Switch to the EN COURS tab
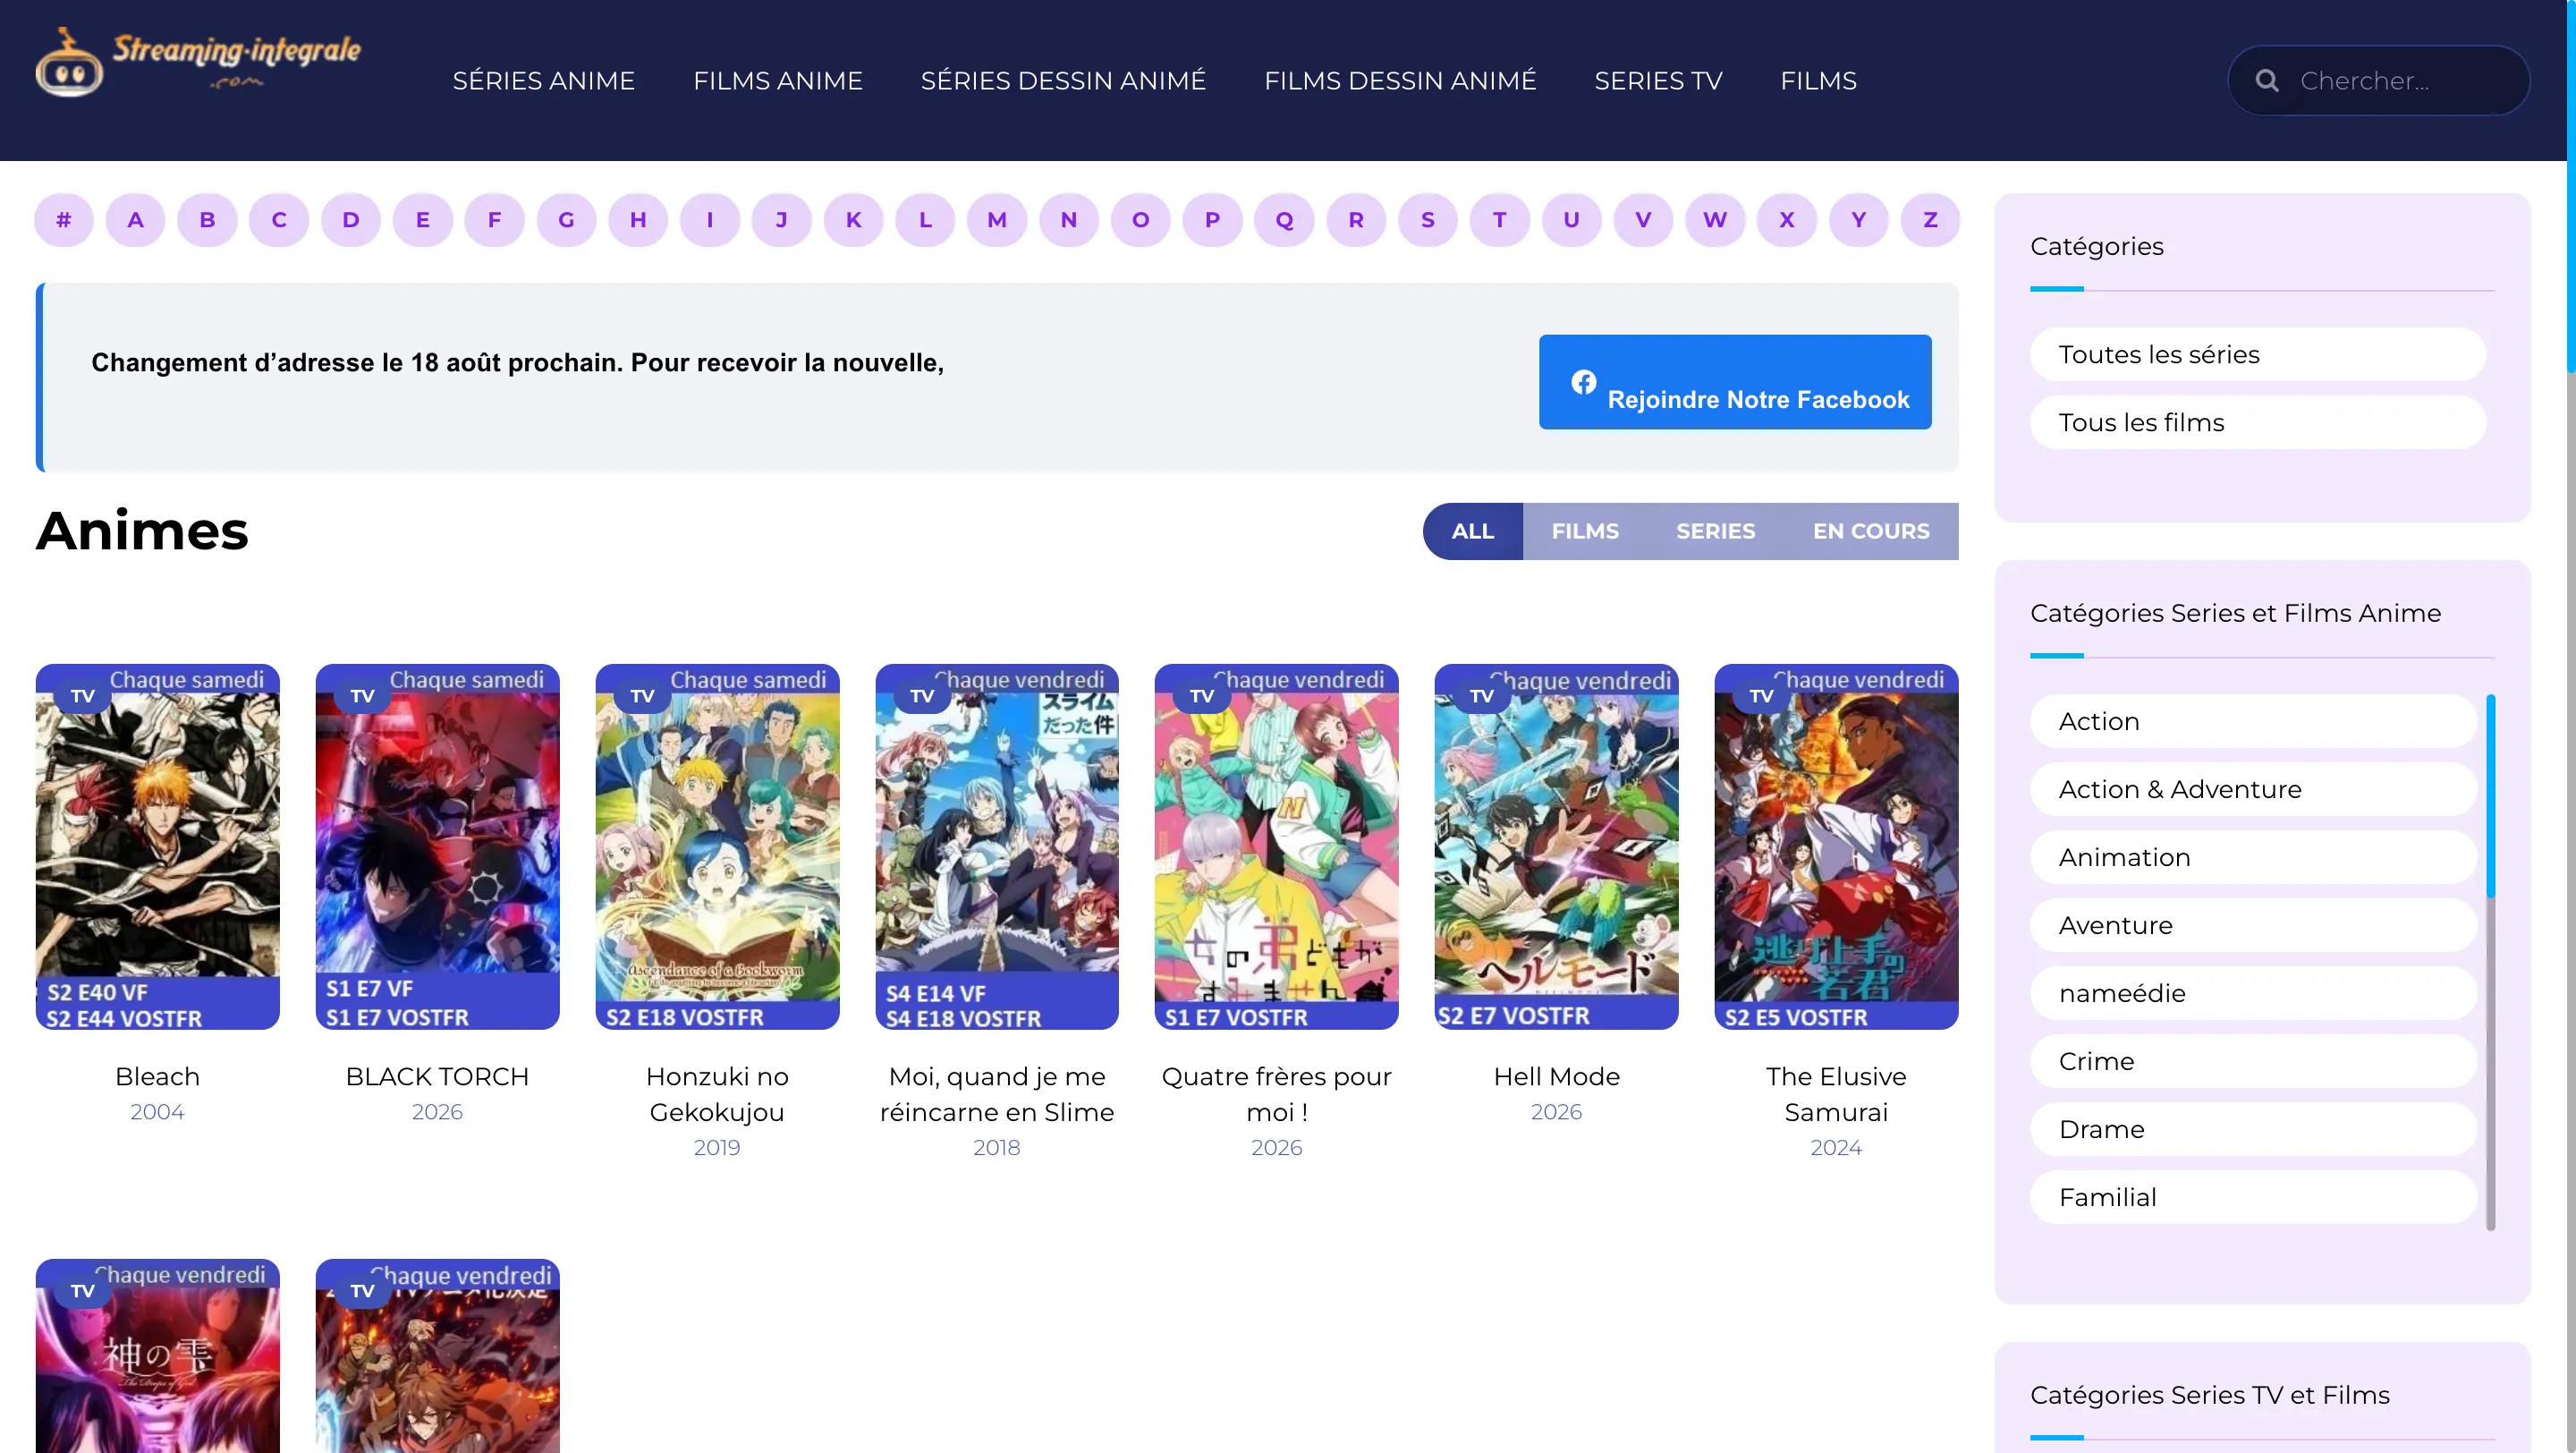 tap(1871, 531)
